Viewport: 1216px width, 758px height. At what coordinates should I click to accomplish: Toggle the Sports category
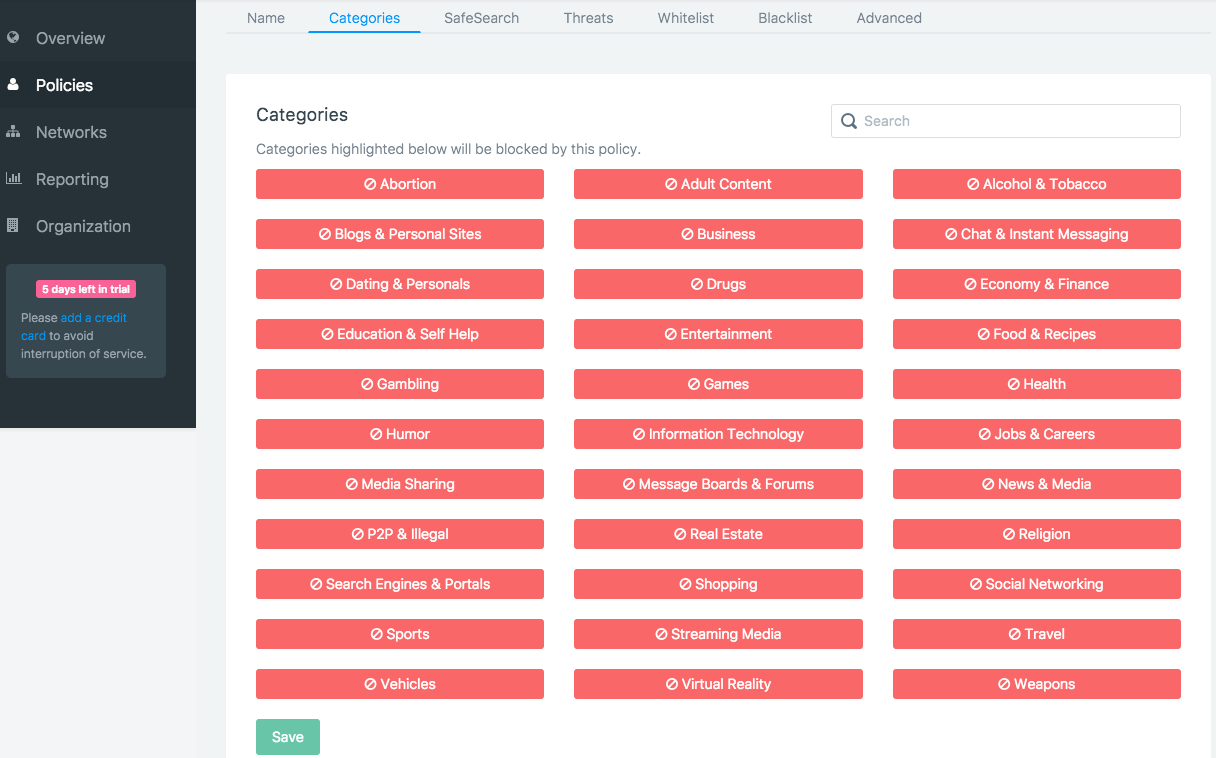[400, 634]
